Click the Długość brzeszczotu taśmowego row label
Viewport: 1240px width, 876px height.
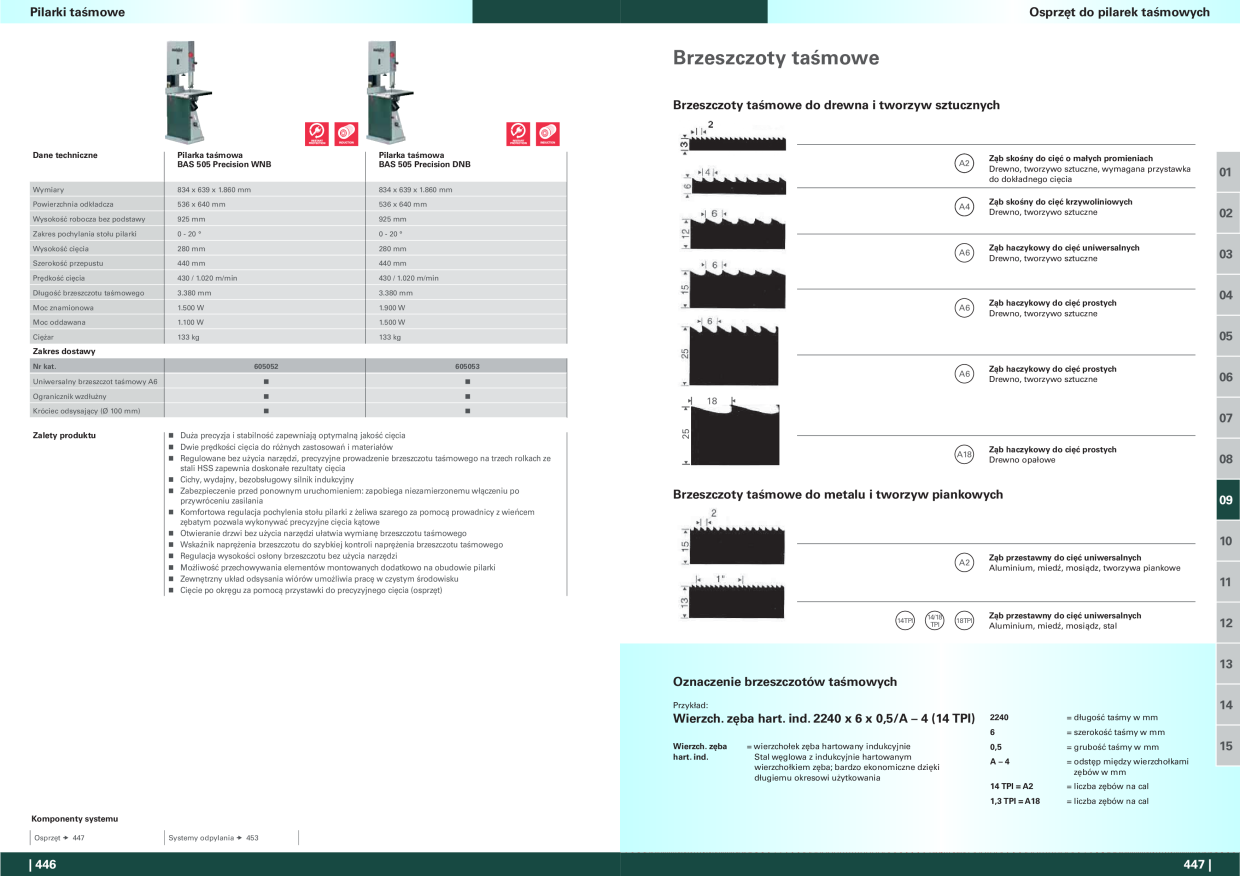(89, 293)
